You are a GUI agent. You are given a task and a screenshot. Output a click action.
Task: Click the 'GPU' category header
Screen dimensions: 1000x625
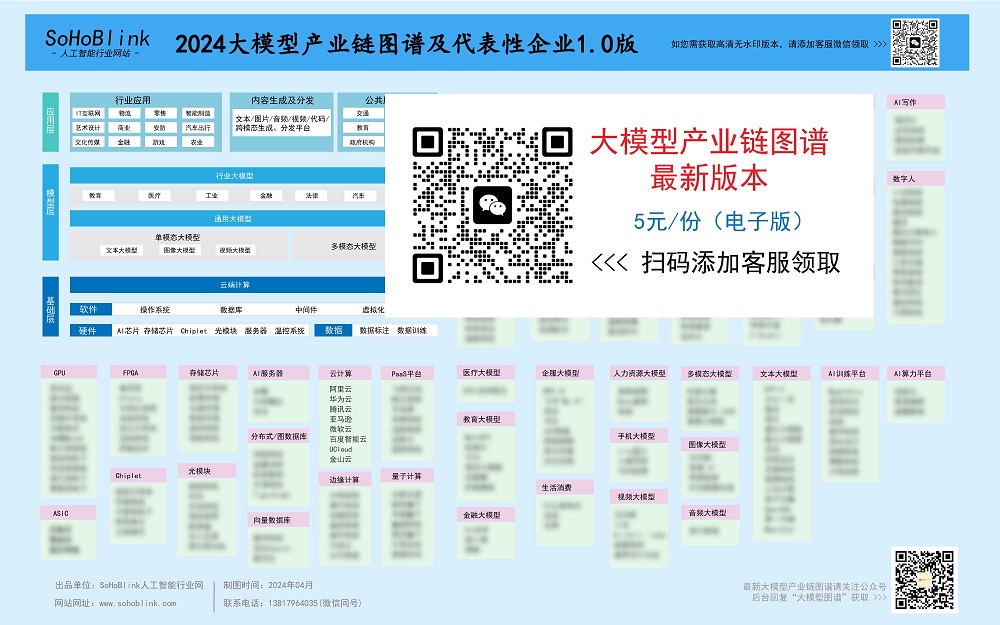click(x=69, y=372)
